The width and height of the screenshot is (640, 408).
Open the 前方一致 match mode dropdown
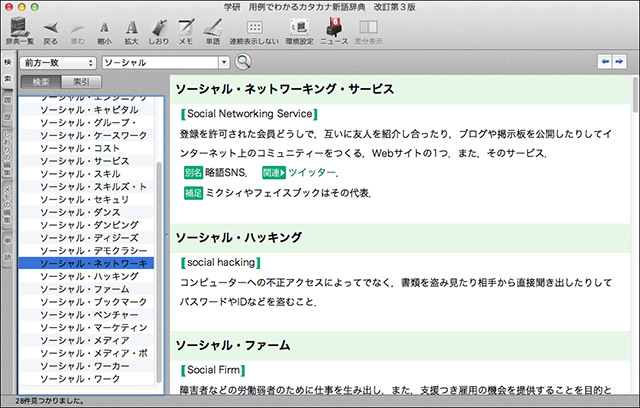58,62
